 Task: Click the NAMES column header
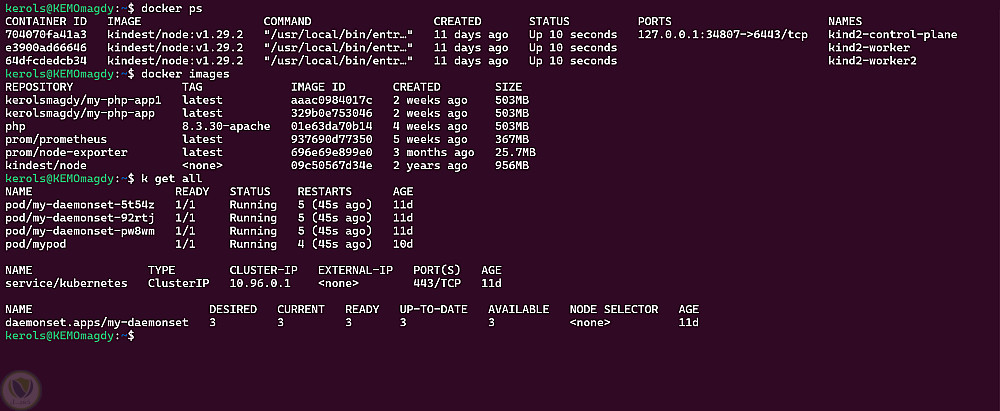point(844,22)
